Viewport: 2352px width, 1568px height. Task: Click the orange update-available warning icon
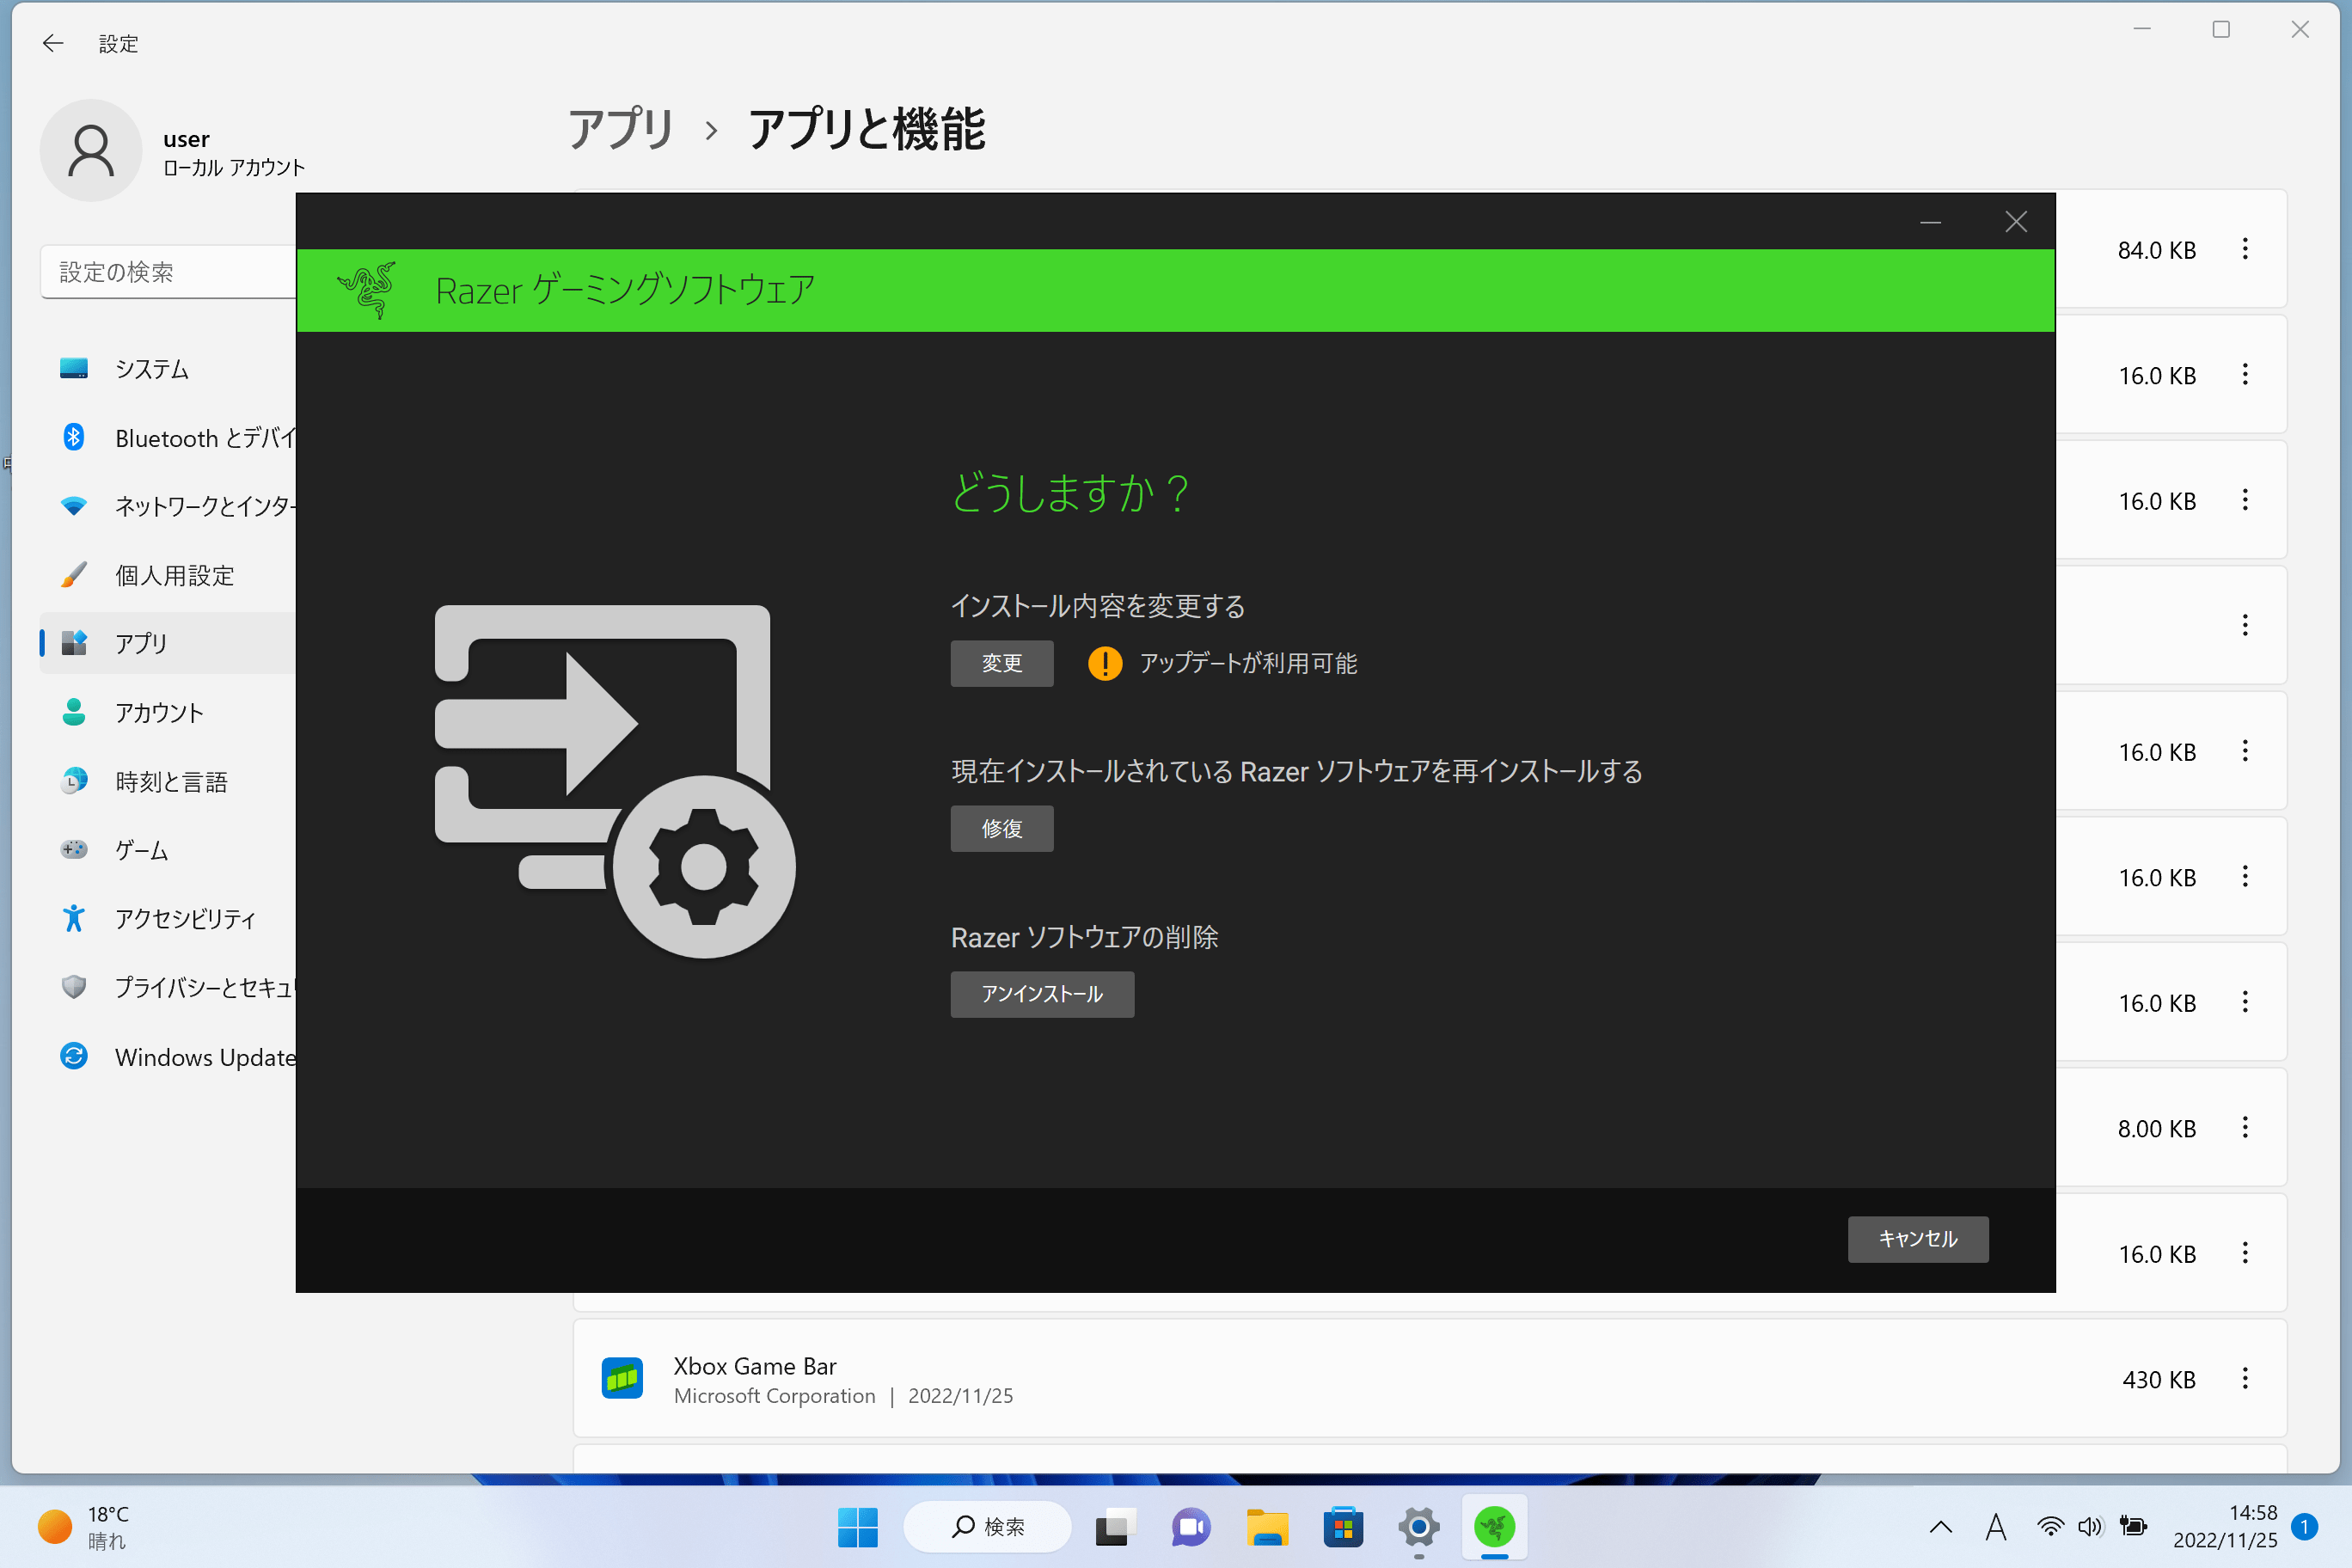1104,663
